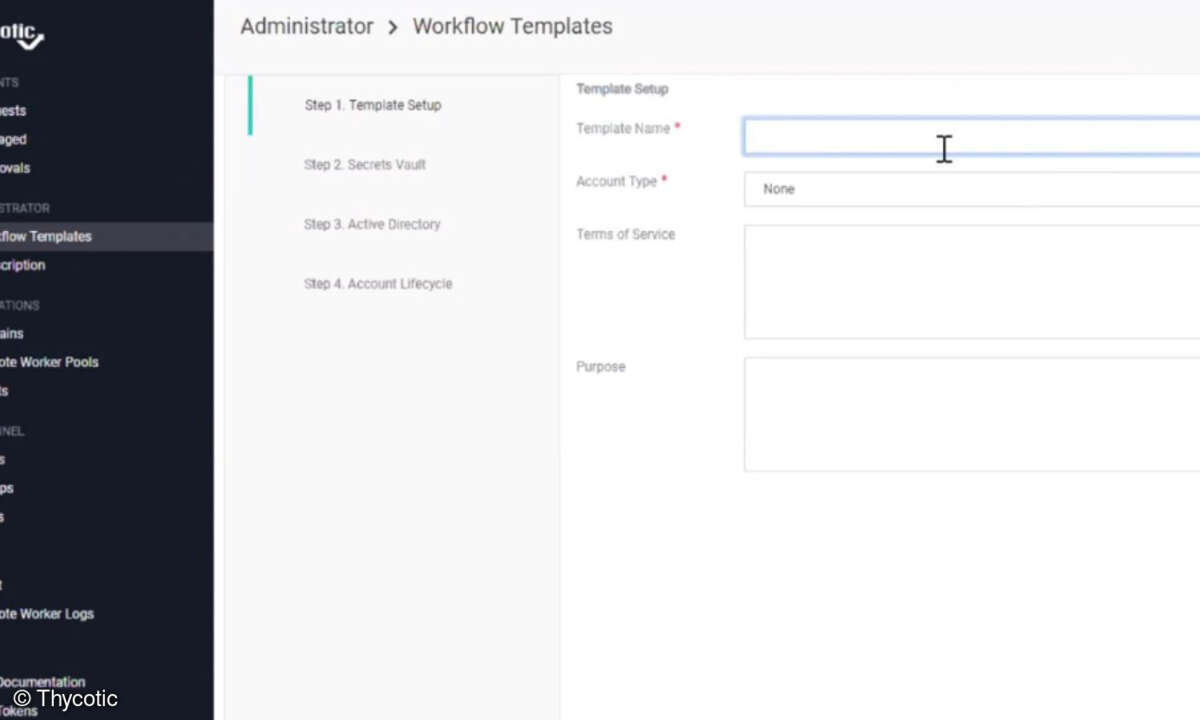
Task: Open the Requests item in the sidebar
Action: click(13, 110)
